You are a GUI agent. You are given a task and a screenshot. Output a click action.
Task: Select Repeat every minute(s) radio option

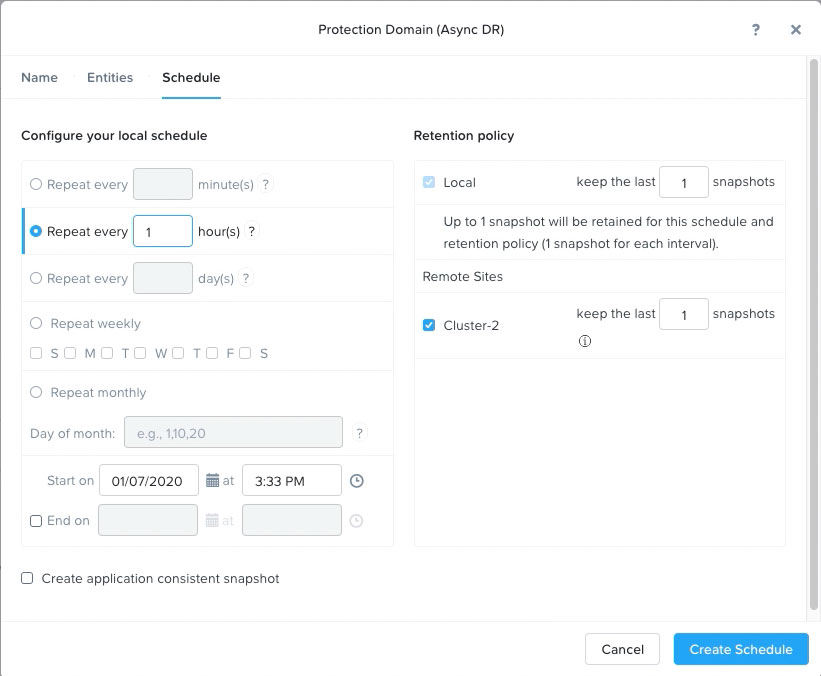(36, 184)
